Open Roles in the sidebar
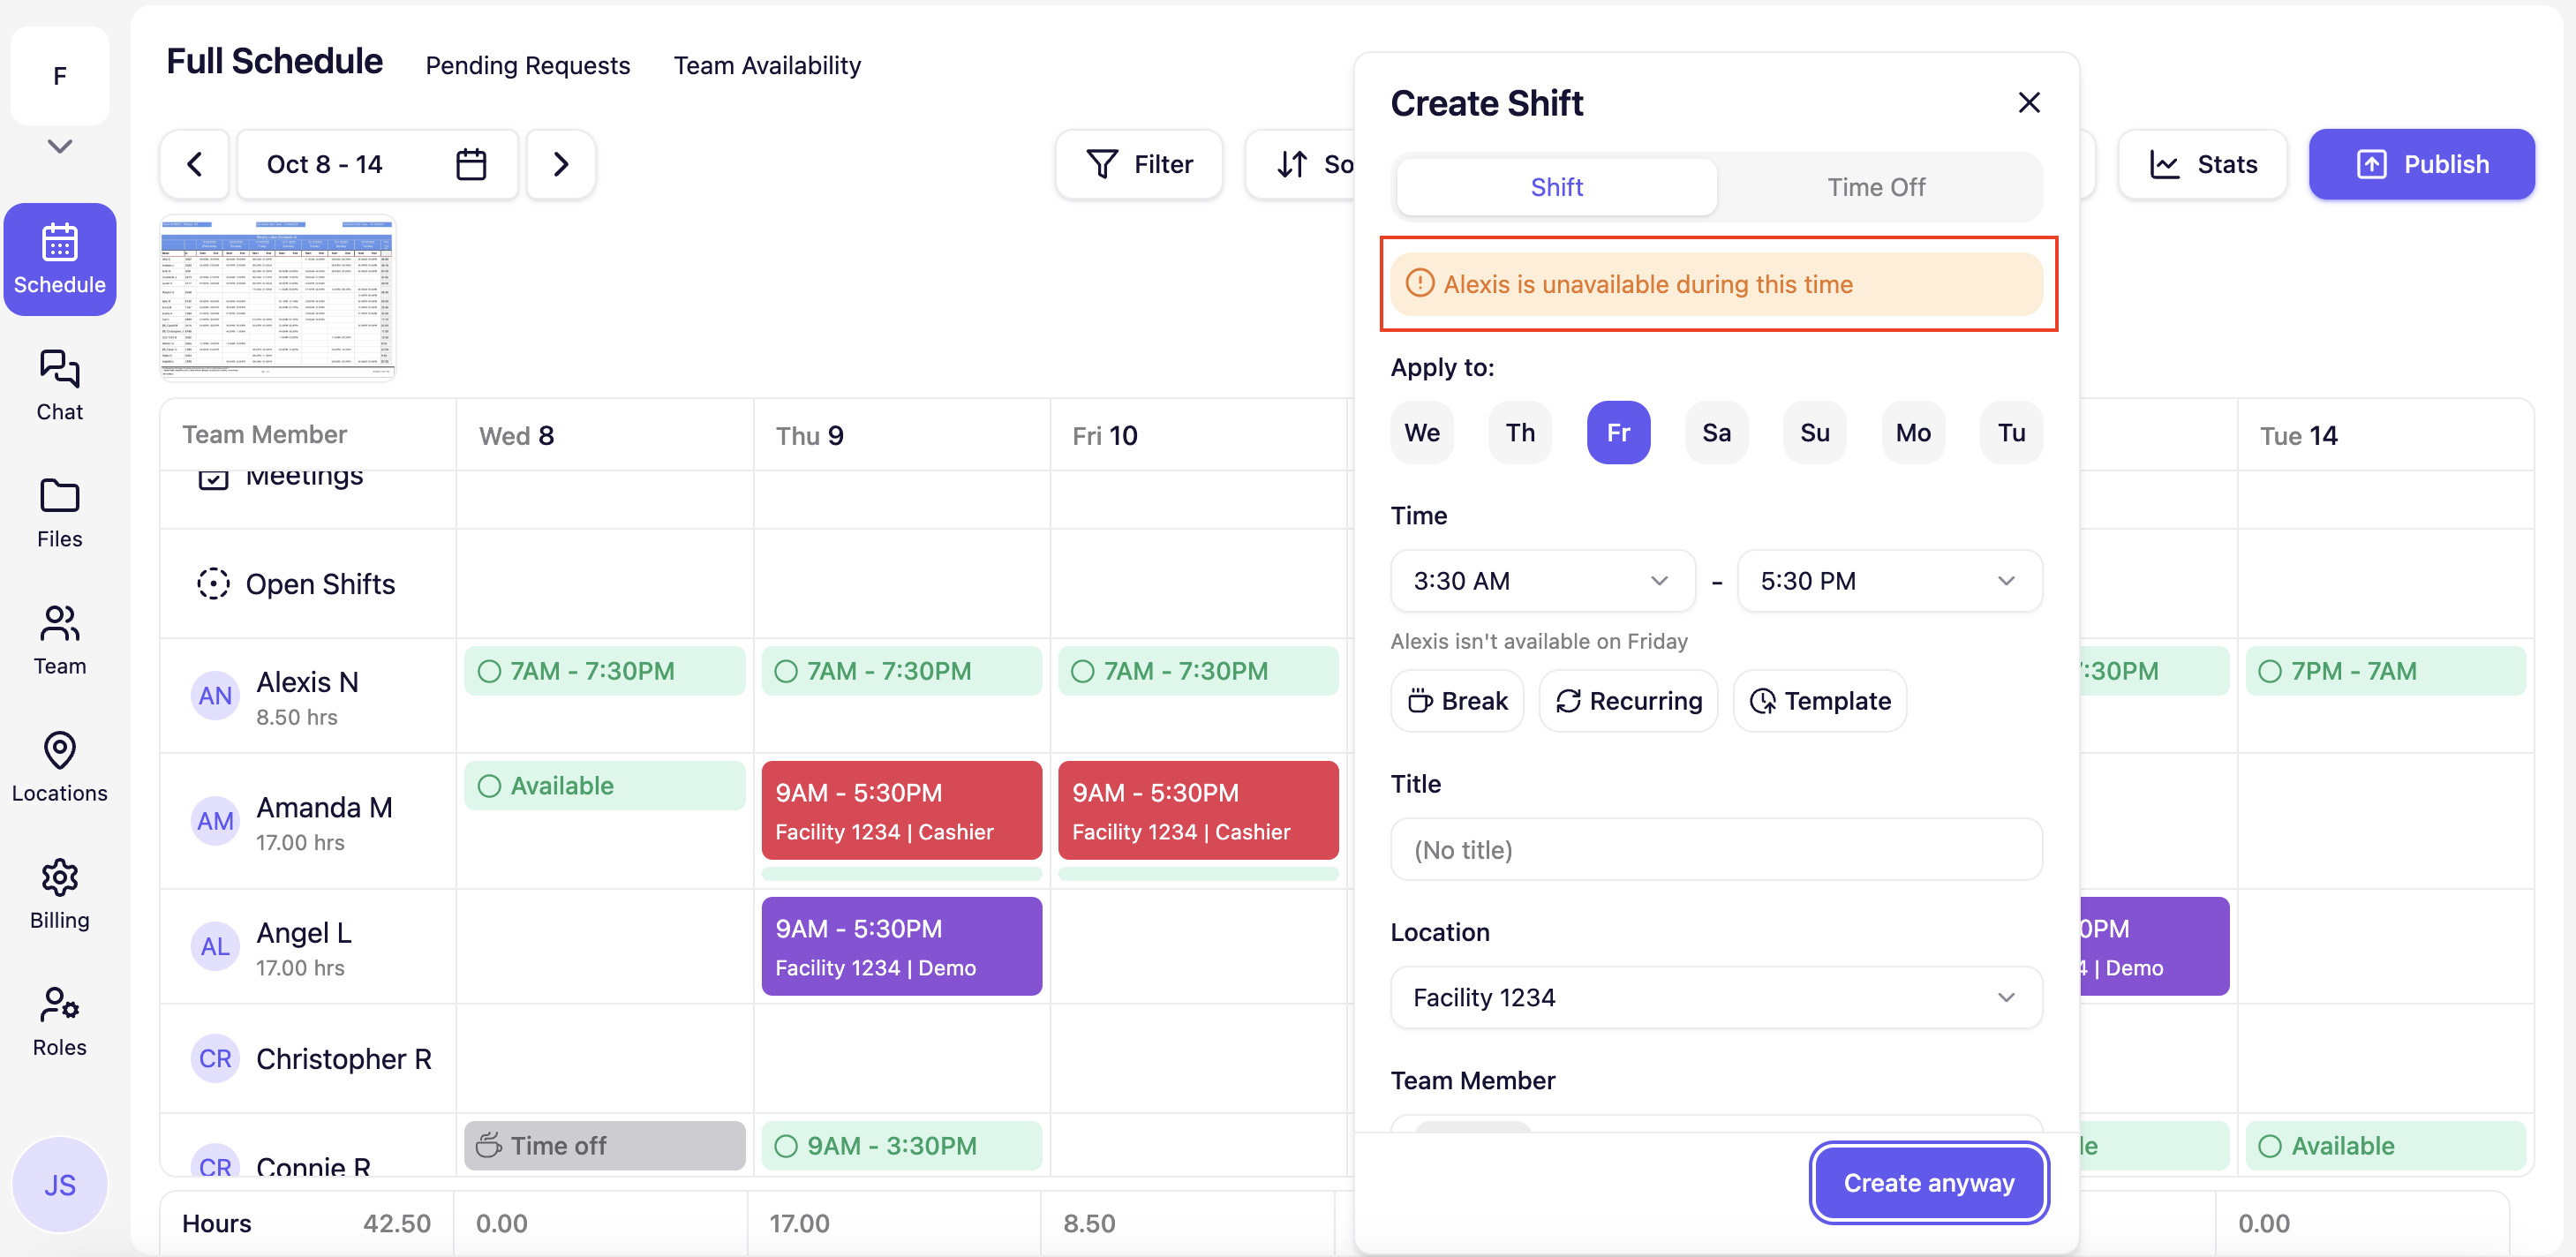2576x1257 pixels. [59, 1020]
